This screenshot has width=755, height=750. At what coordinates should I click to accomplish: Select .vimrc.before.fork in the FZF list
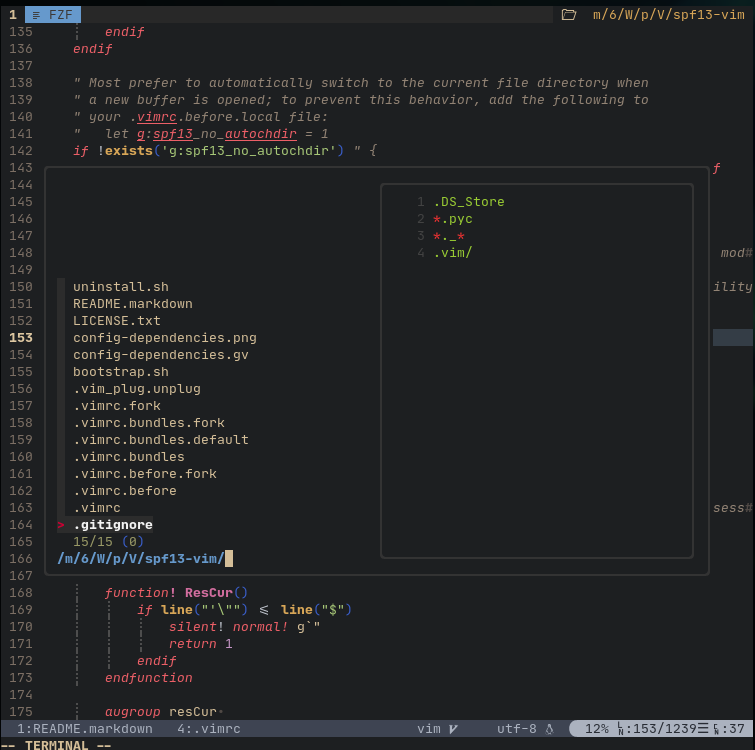145,474
